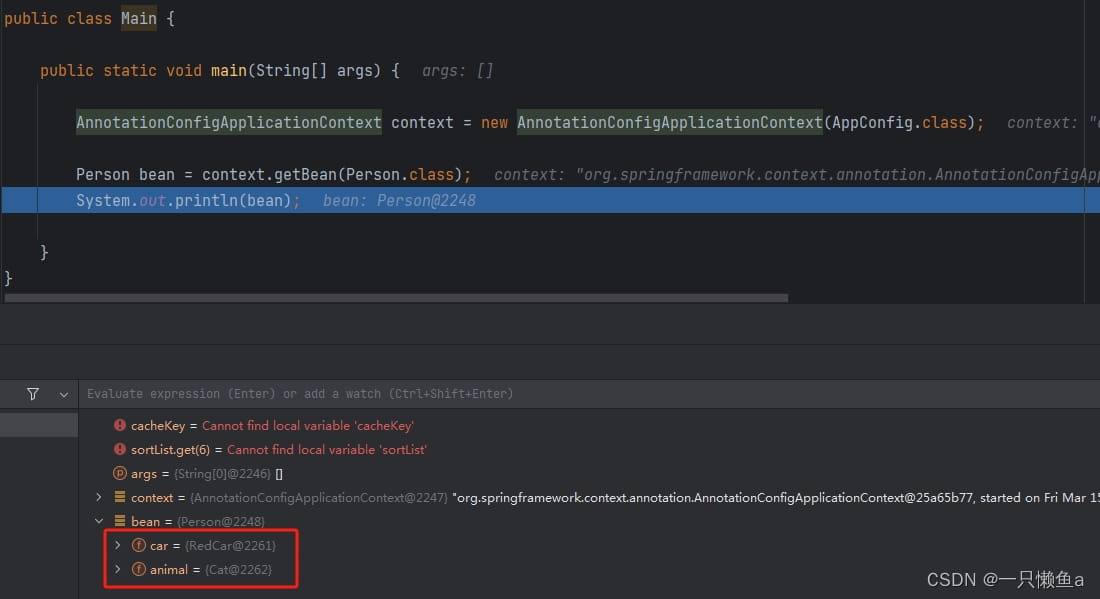Click the inline hint bean: Person@2248
This screenshot has width=1100, height=599.
point(399,201)
